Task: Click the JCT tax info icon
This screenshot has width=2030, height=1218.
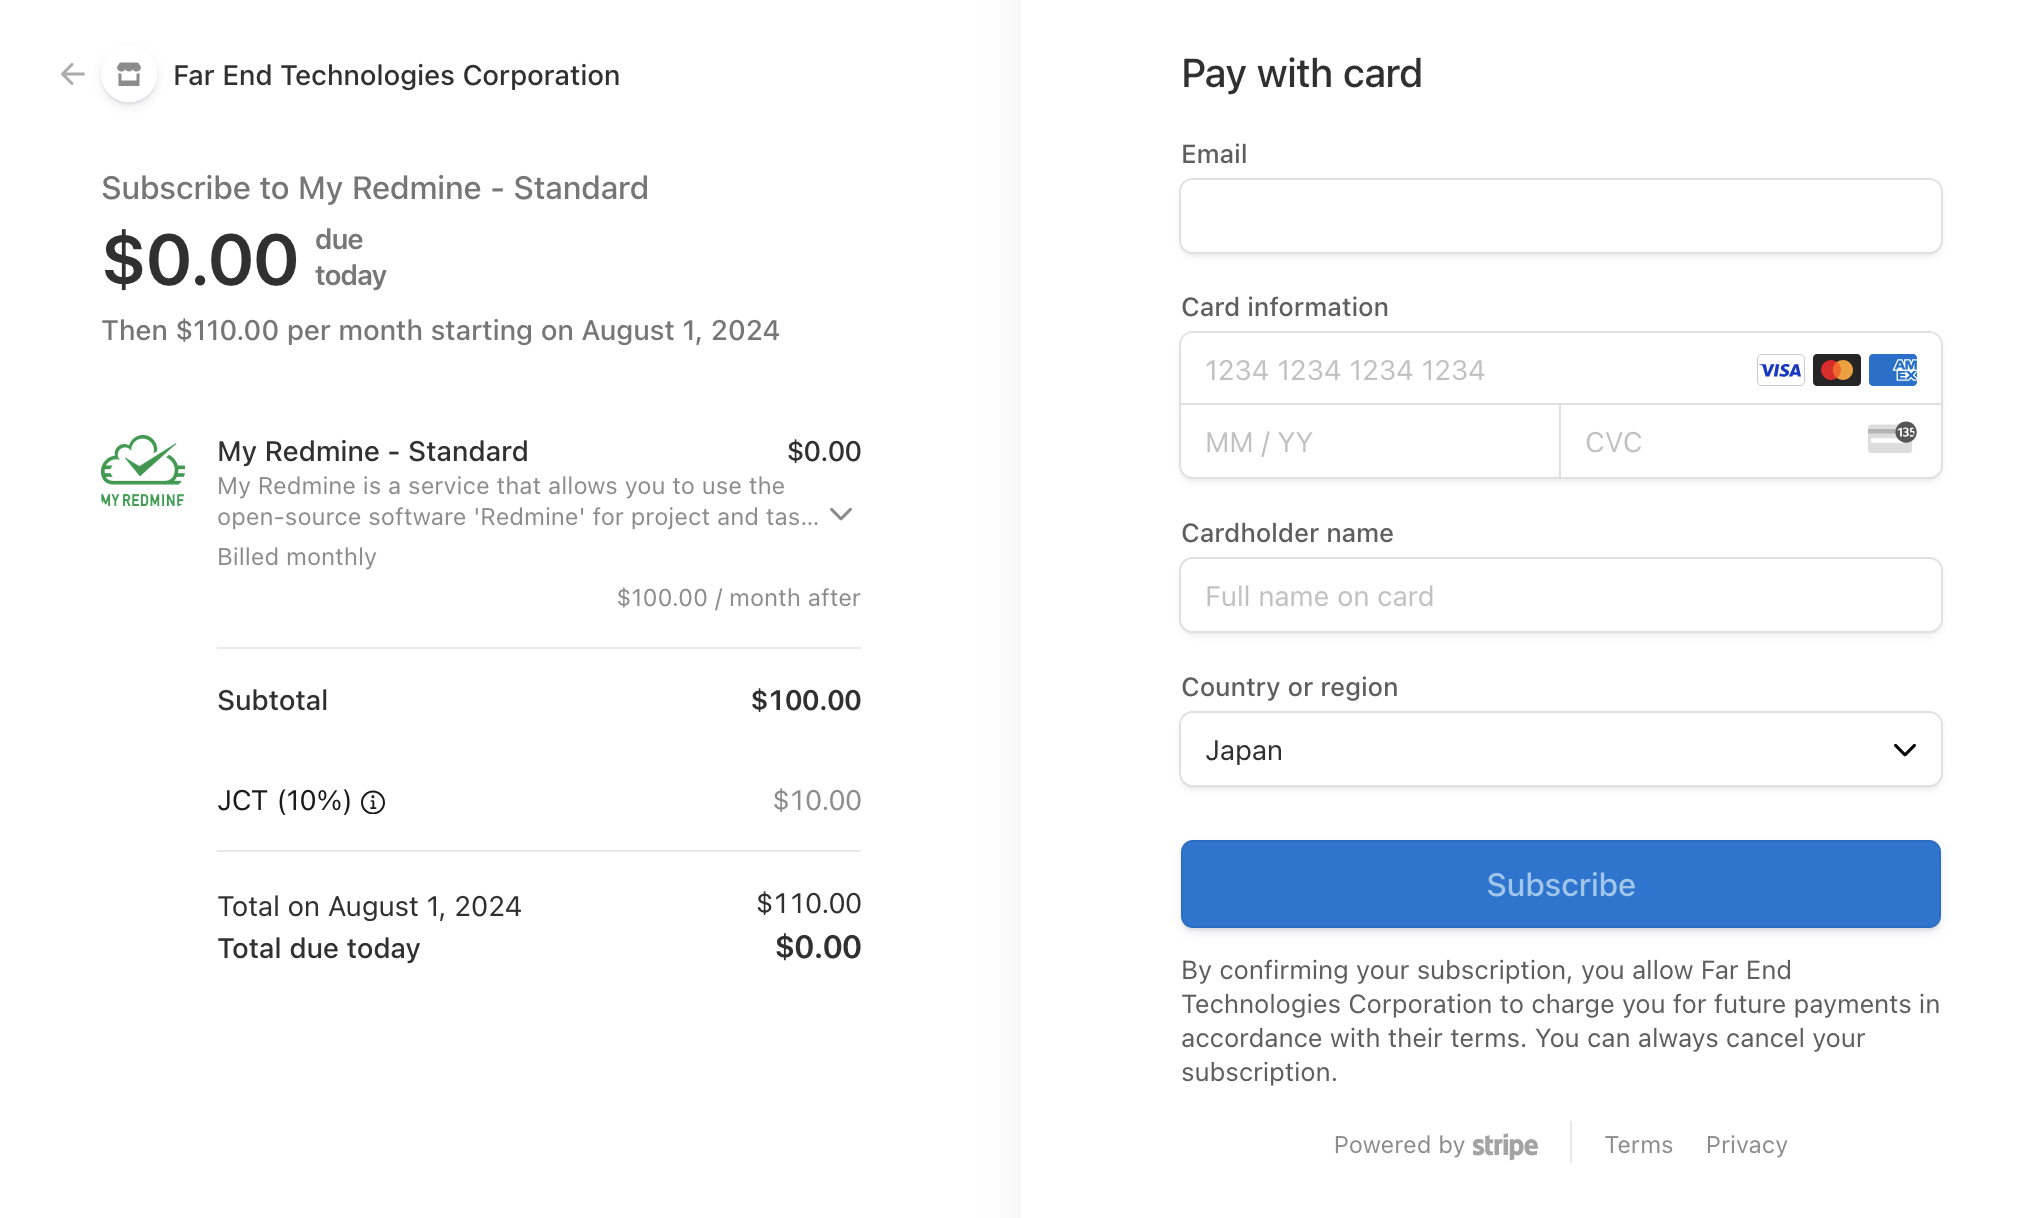Action: coord(373,802)
